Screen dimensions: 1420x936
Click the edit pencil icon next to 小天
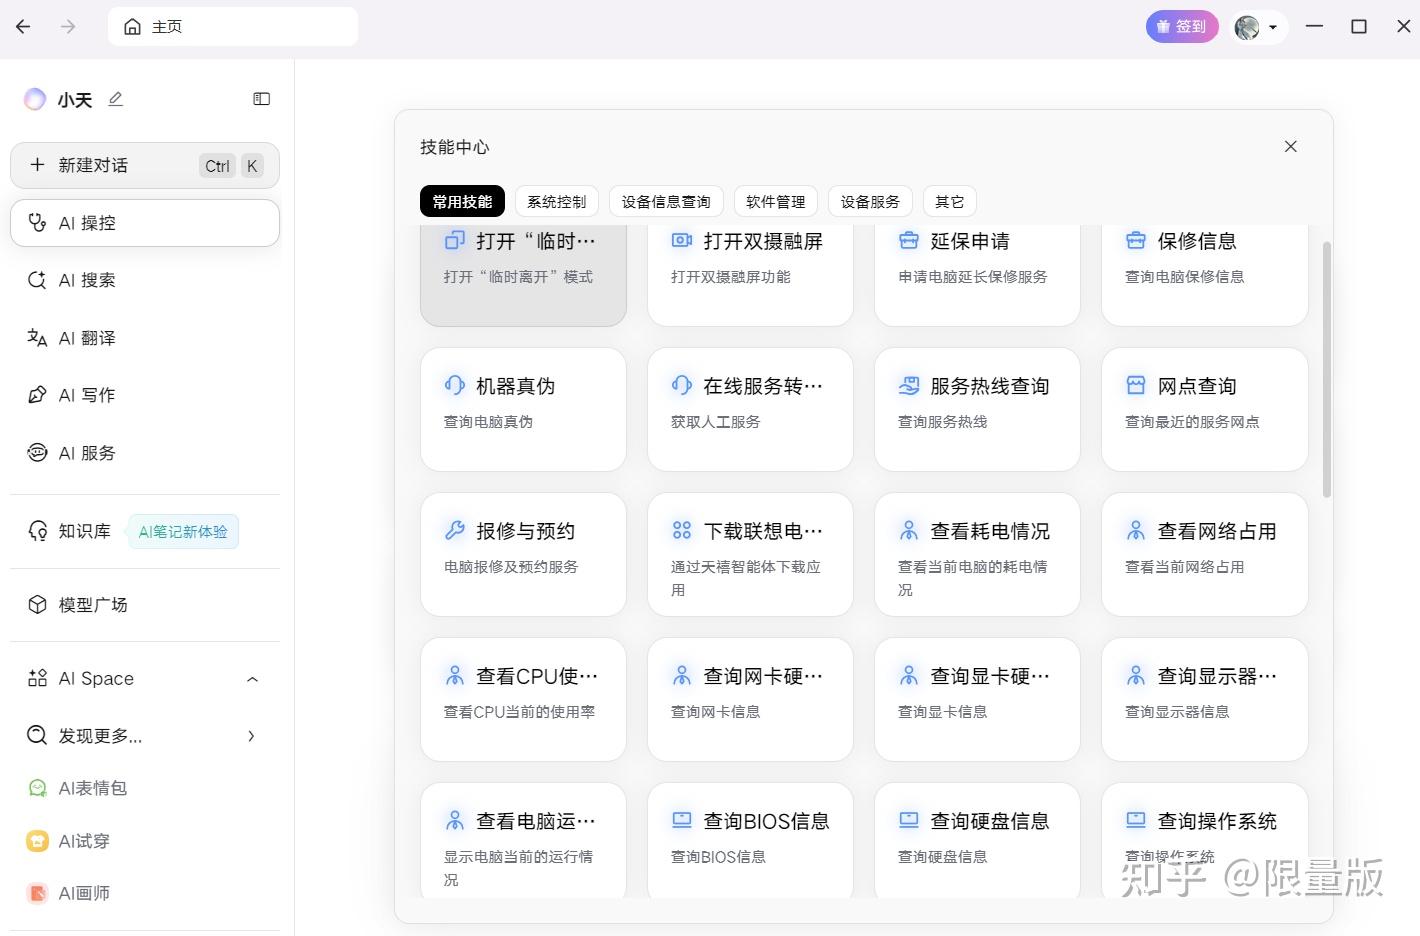pyautogui.click(x=116, y=99)
